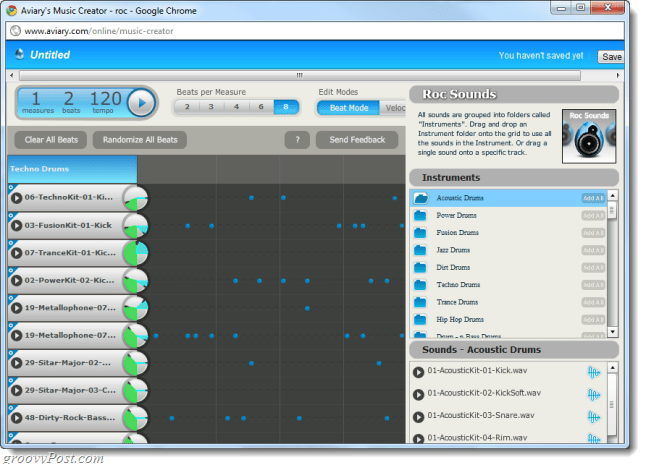Select the Trance Drums folder icon
Viewport: 645px width, 464px height.
(420, 302)
